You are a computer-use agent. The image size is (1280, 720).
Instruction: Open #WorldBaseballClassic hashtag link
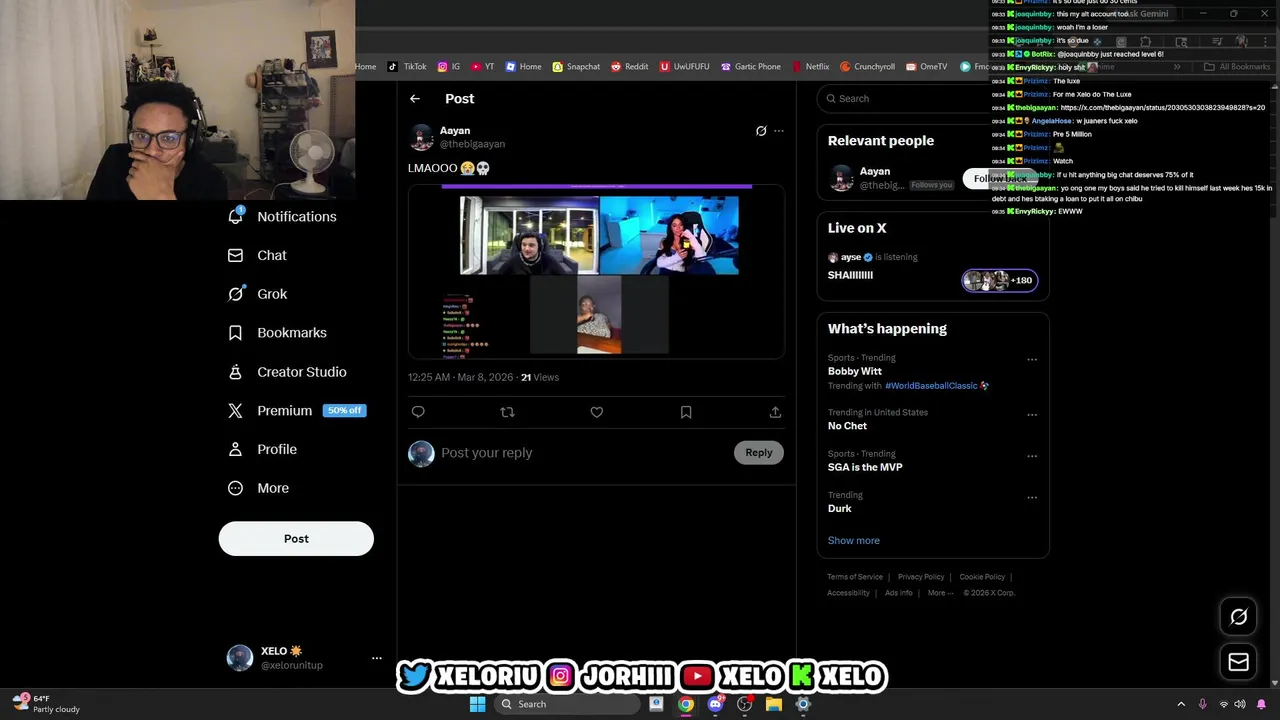point(931,386)
